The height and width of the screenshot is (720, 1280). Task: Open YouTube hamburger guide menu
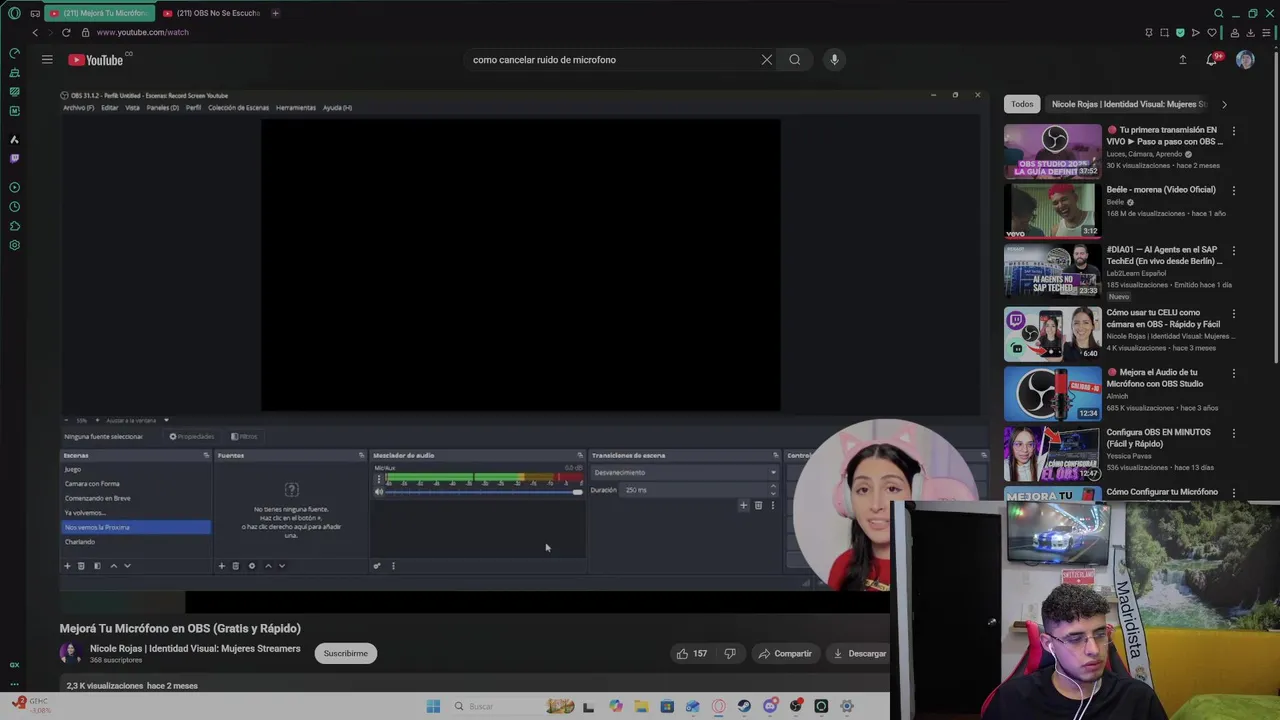47,60
